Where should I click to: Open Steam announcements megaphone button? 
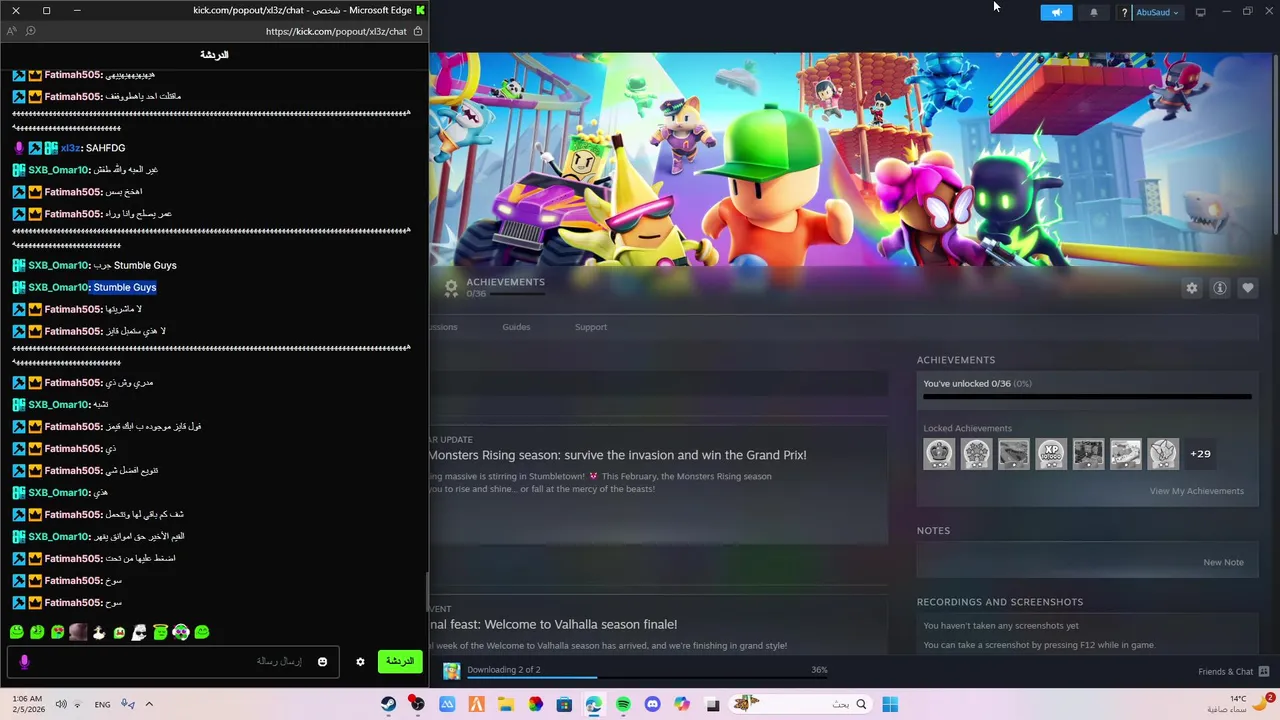tap(1056, 12)
